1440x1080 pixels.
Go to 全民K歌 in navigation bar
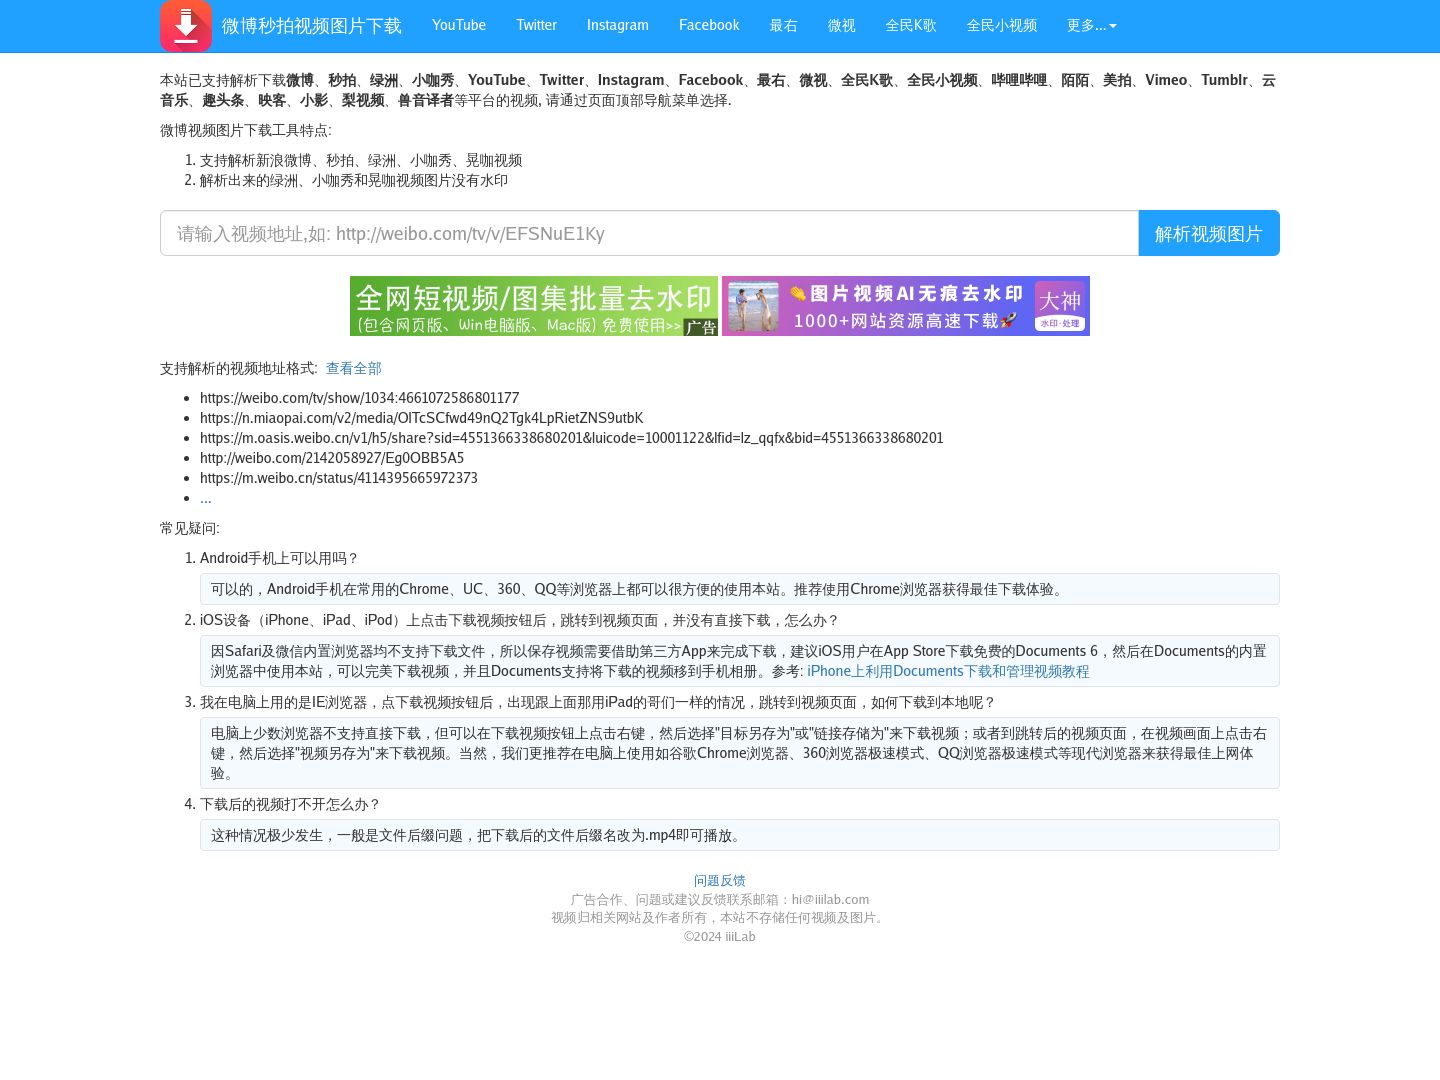(x=911, y=25)
